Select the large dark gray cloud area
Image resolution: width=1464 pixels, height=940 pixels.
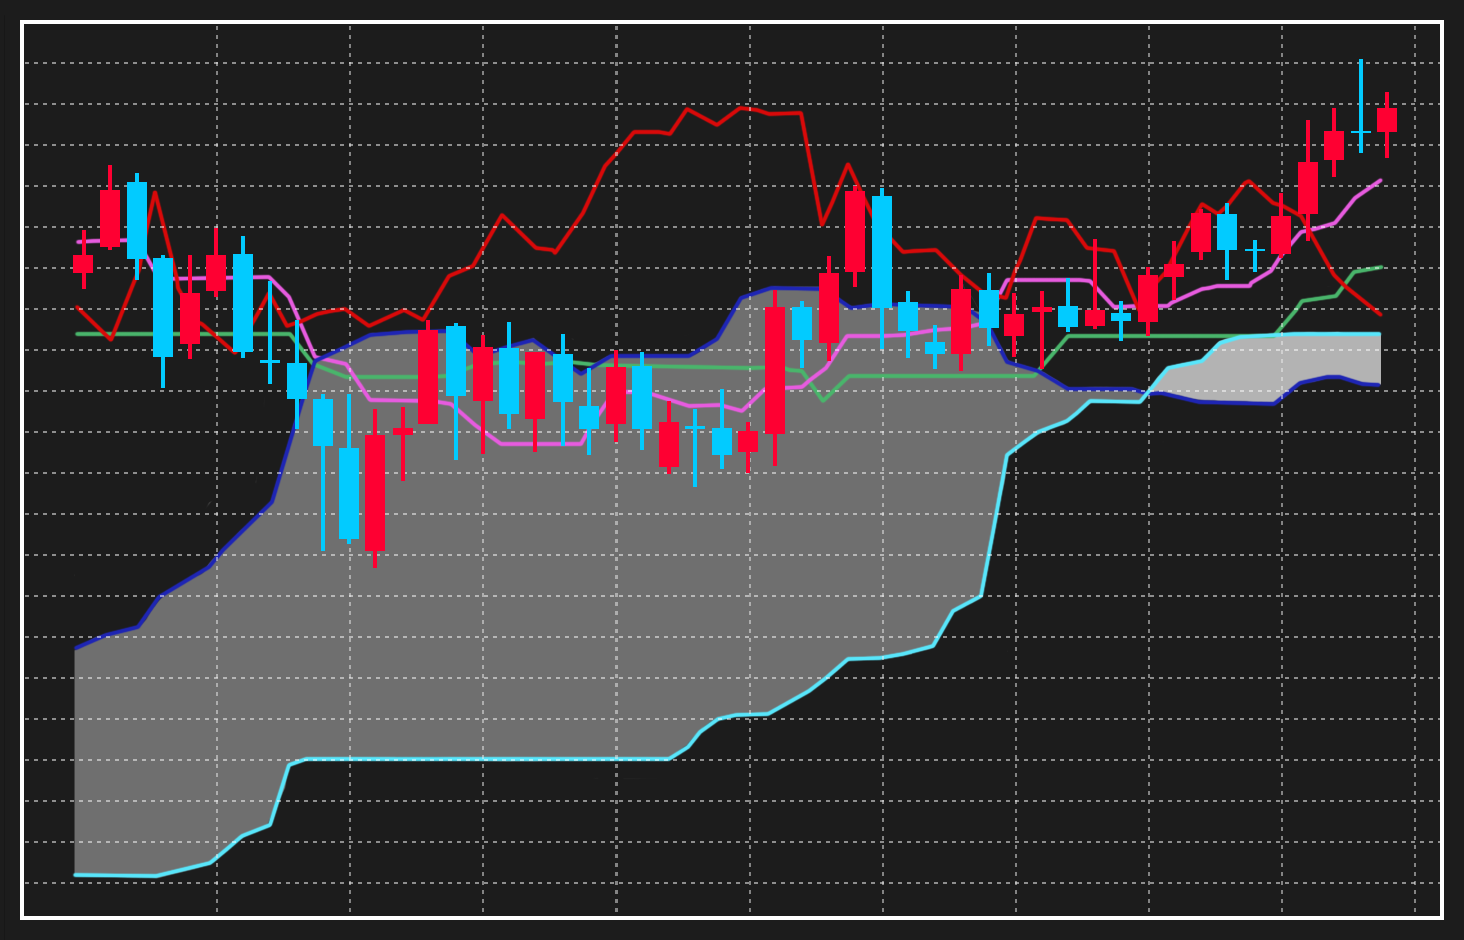(500, 600)
